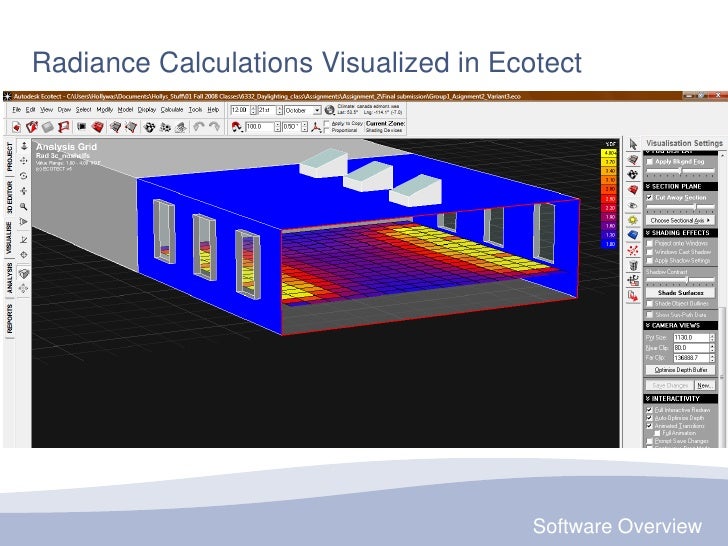Viewport: 728px width, 546px height.
Task: Click the redo arrow icon
Action: pos(214,126)
